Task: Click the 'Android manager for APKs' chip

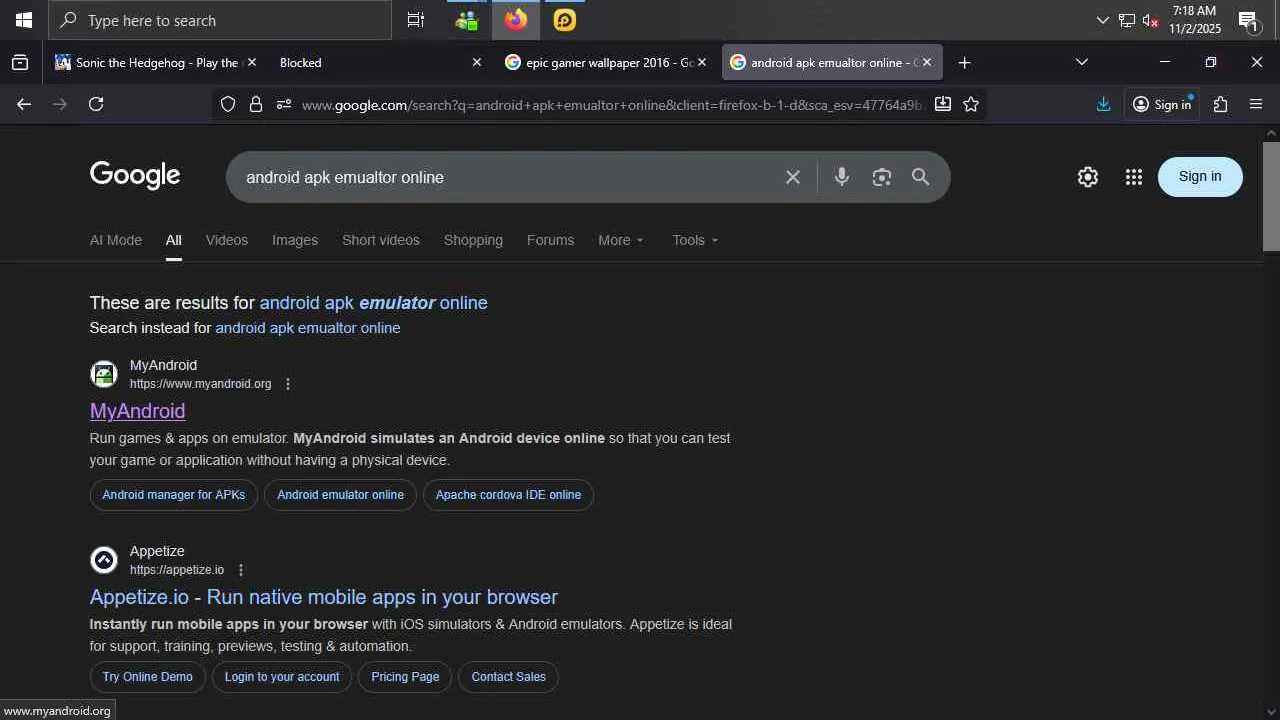Action: 174,495
